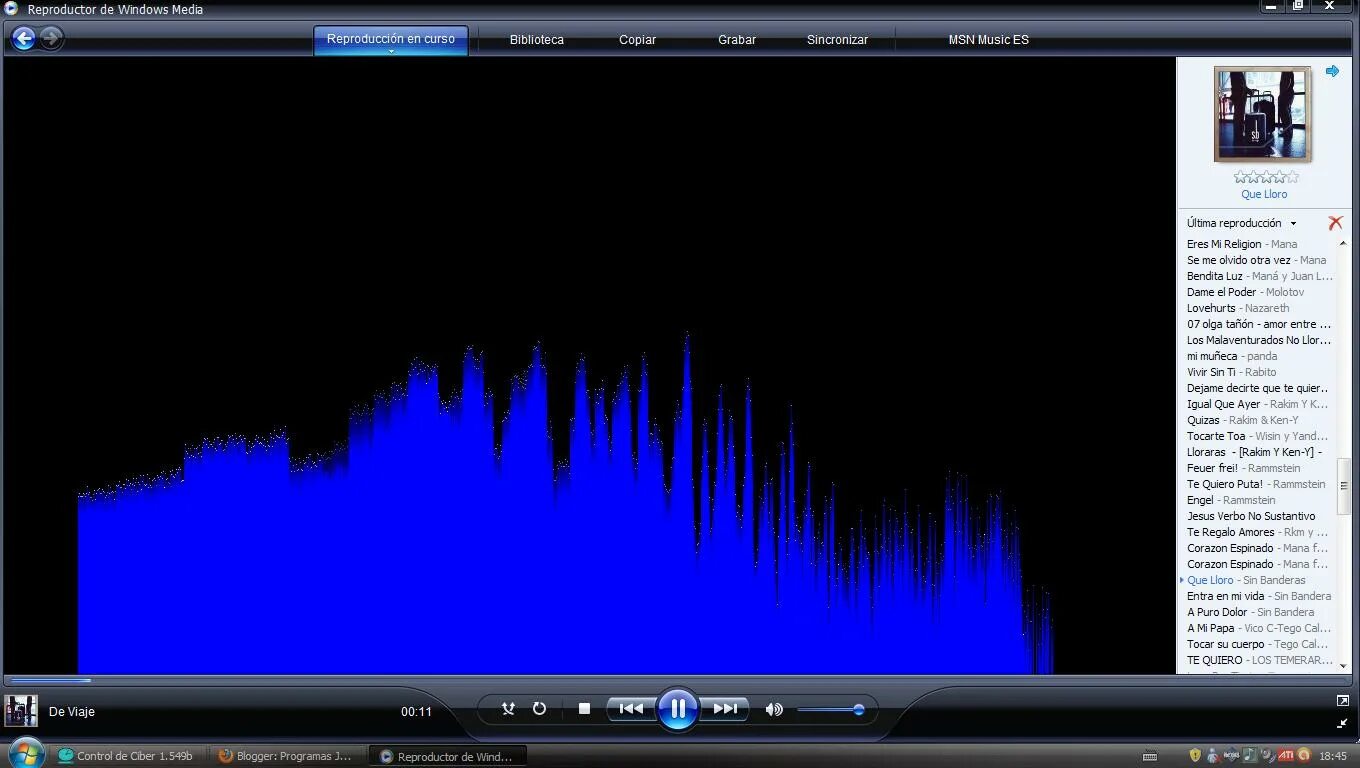Switch to the Biblioteca tab
Image resolution: width=1360 pixels, height=768 pixels.
(537, 40)
